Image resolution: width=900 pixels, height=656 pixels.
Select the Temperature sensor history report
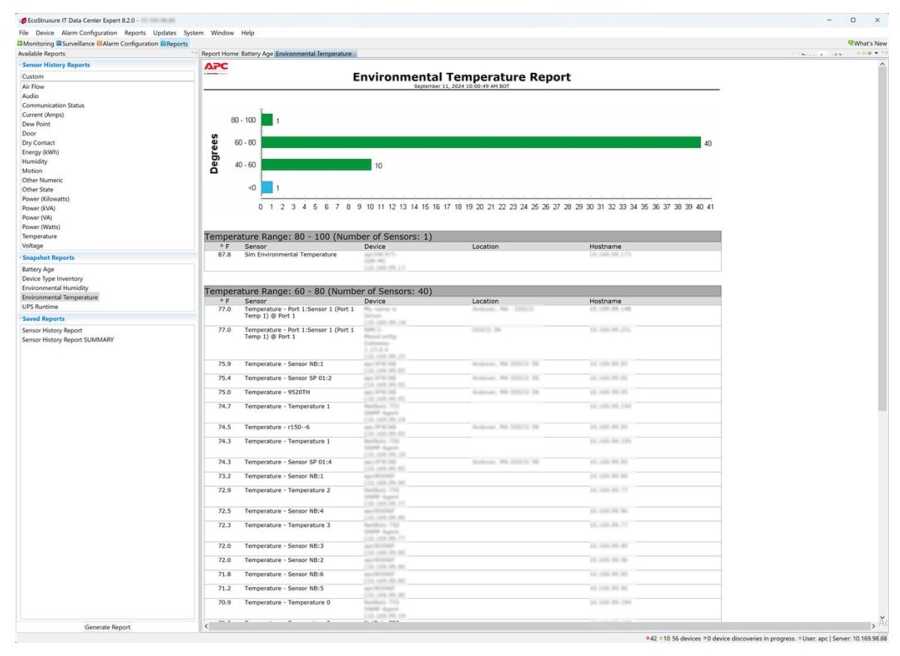(40, 236)
